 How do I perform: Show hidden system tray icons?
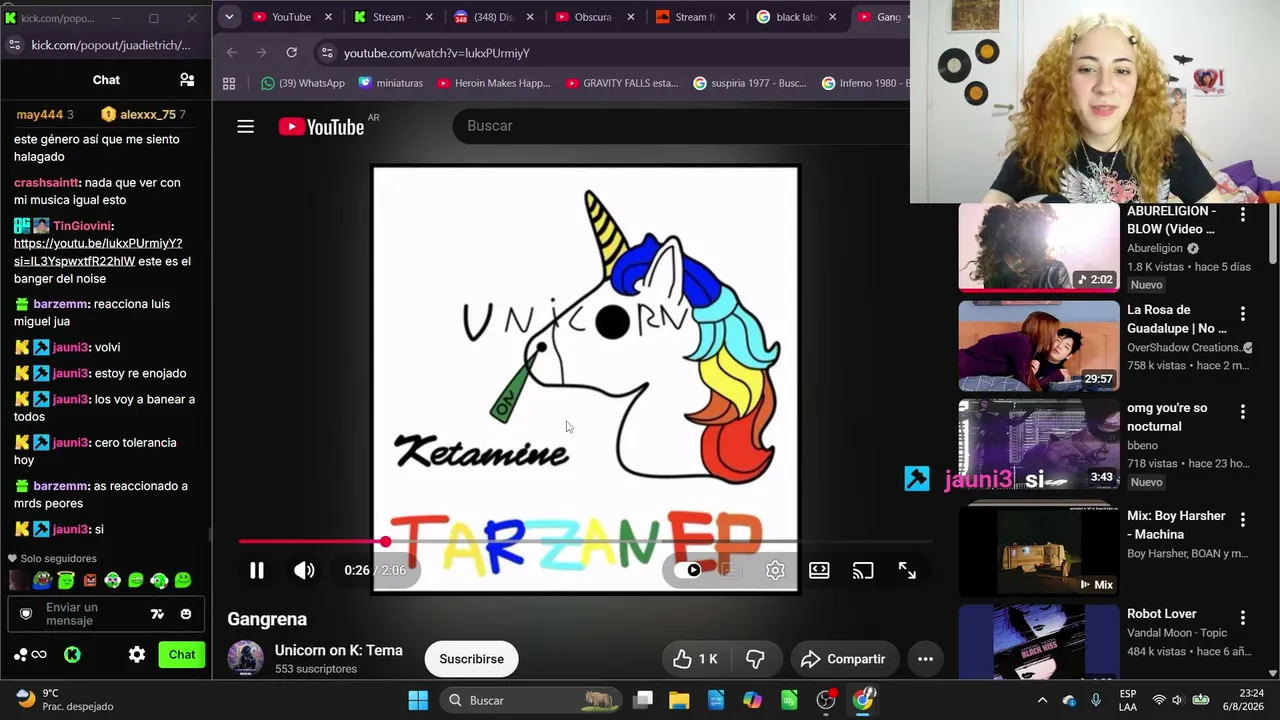(1042, 700)
